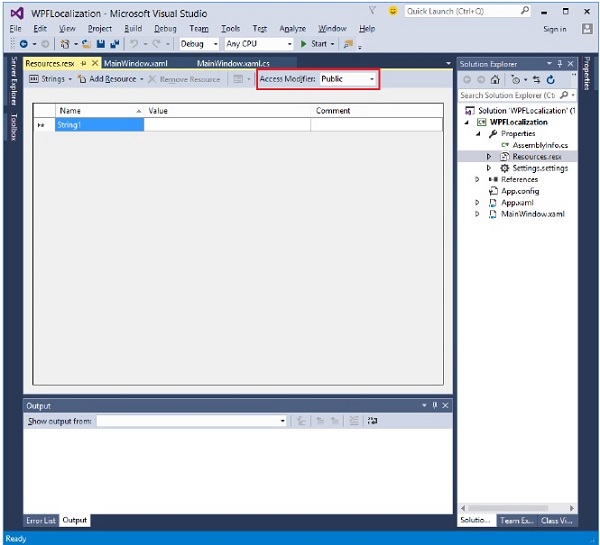Click the Auto Hide pin in Output panel
The width and height of the screenshot is (600, 545).
(435, 405)
